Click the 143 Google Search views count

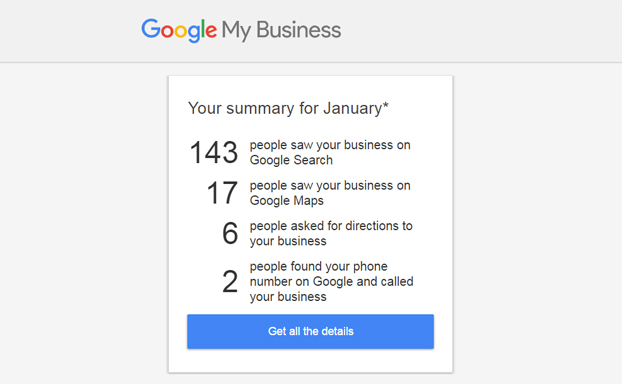tap(214, 152)
